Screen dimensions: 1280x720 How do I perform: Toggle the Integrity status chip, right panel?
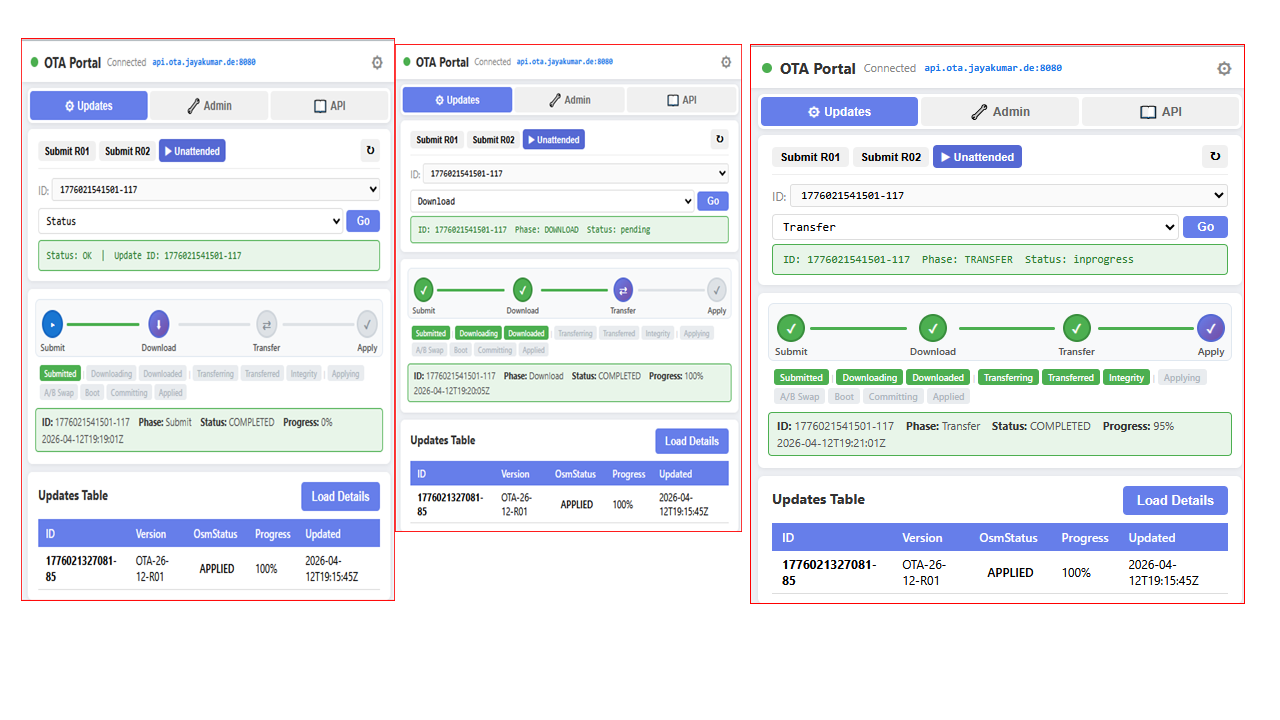pyautogui.click(x=1126, y=377)
